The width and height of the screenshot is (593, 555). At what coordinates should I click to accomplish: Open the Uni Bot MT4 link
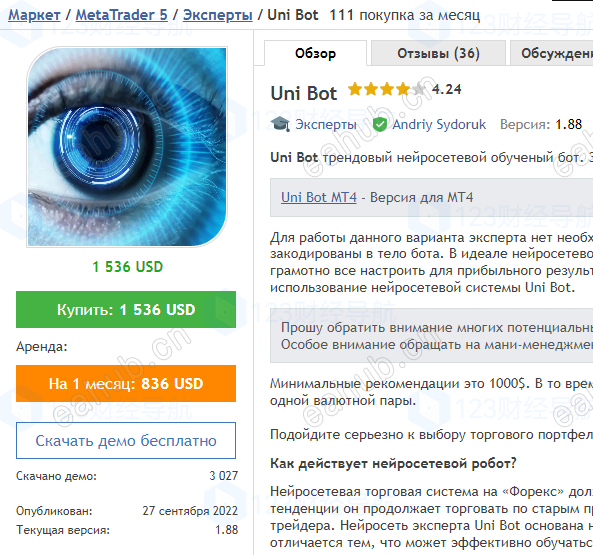pyautogui.click(x=319, y=197)
